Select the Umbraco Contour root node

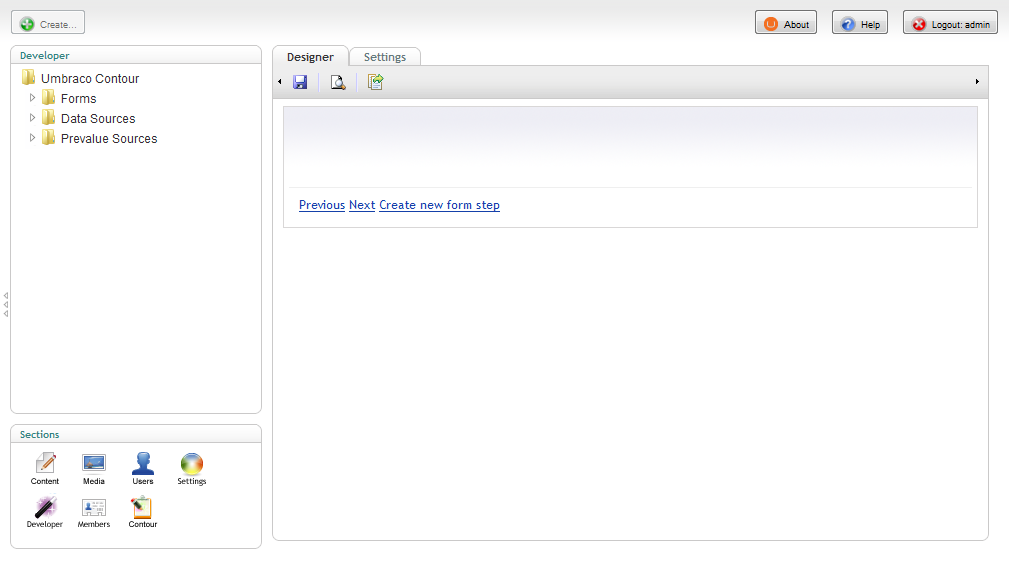click(90, 78)
